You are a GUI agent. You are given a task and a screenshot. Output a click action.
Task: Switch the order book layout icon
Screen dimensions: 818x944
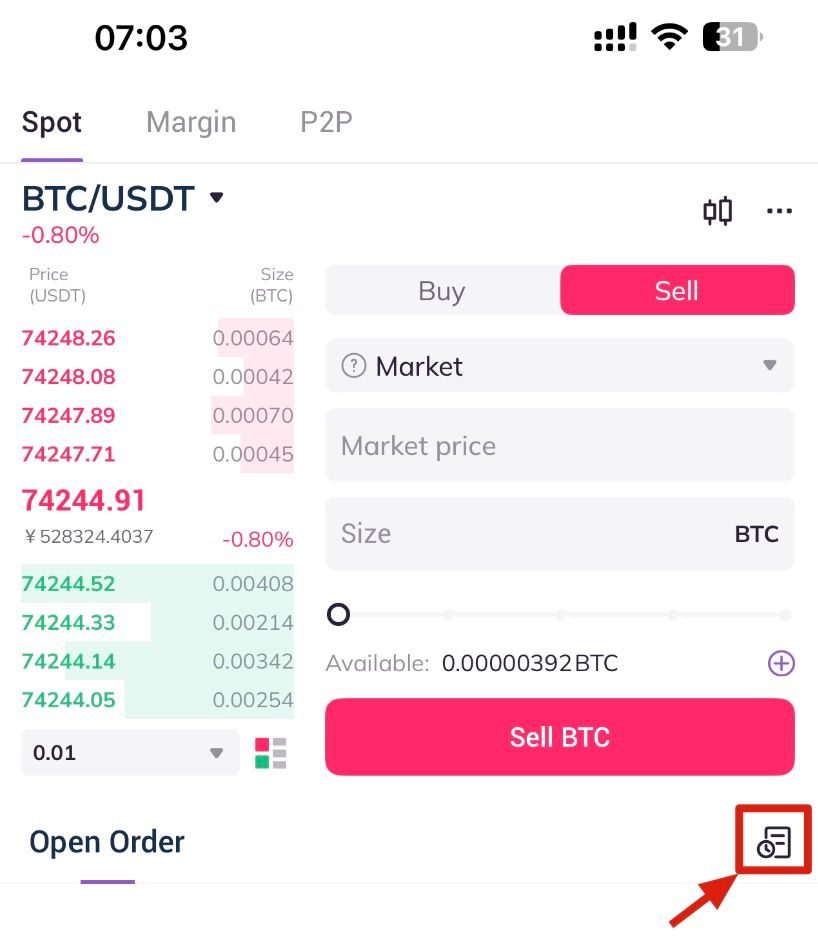click(270, 753)
